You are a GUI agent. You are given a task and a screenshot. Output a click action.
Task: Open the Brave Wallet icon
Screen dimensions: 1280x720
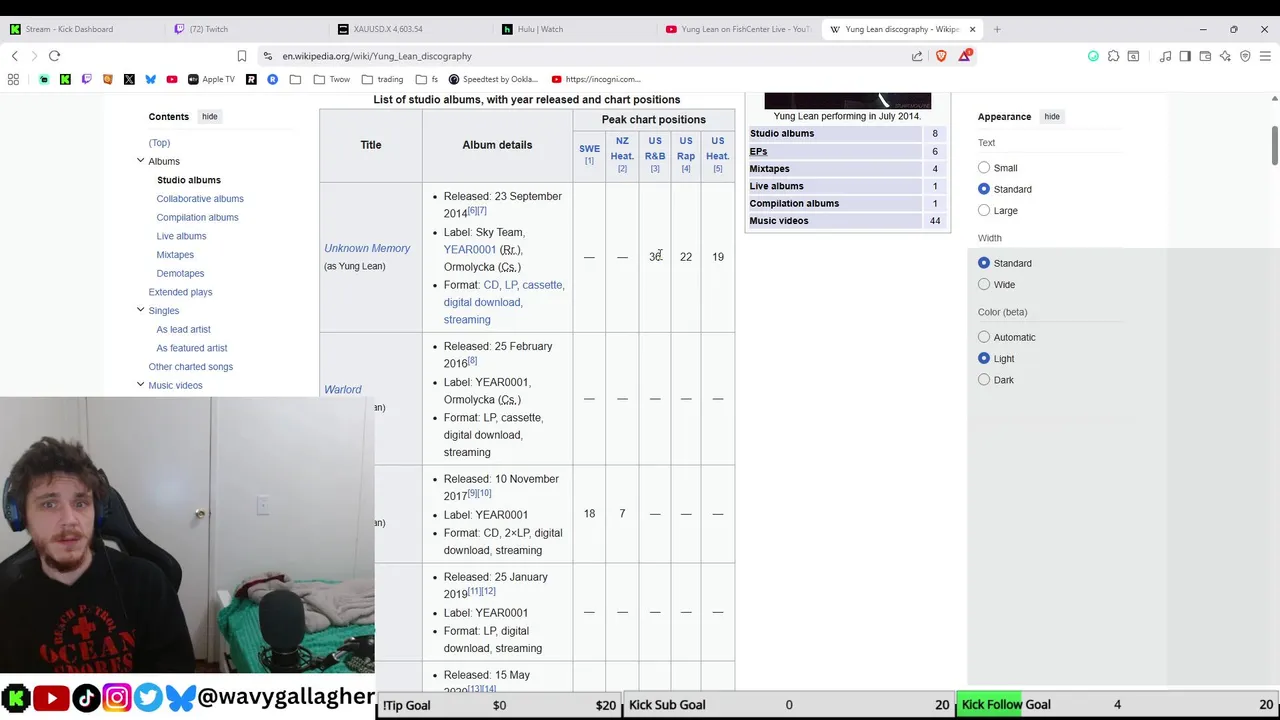[1205, 56]
